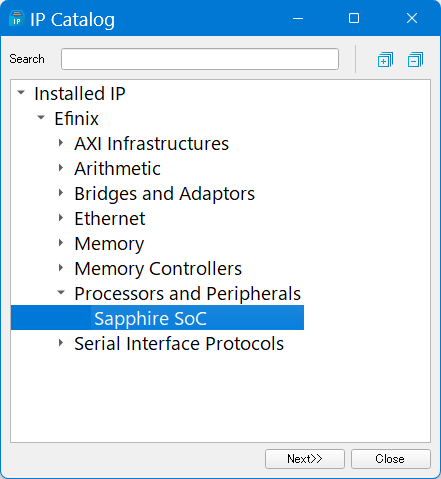Expand the Arithmetic category arrow
Screen dimensions: 441x479
61,168
